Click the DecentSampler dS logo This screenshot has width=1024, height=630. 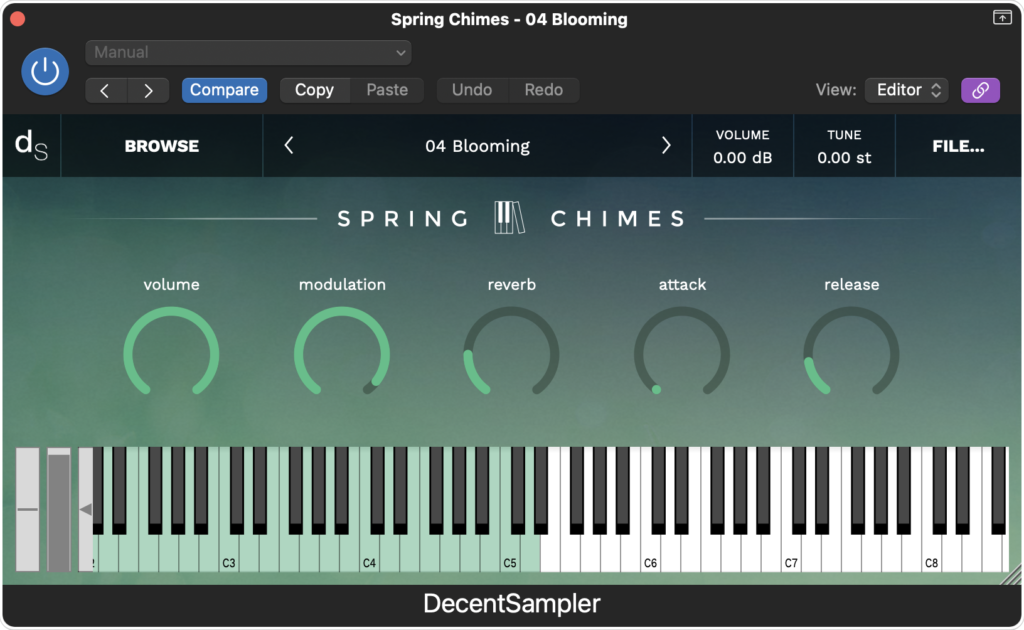click(x=31, y=145)
